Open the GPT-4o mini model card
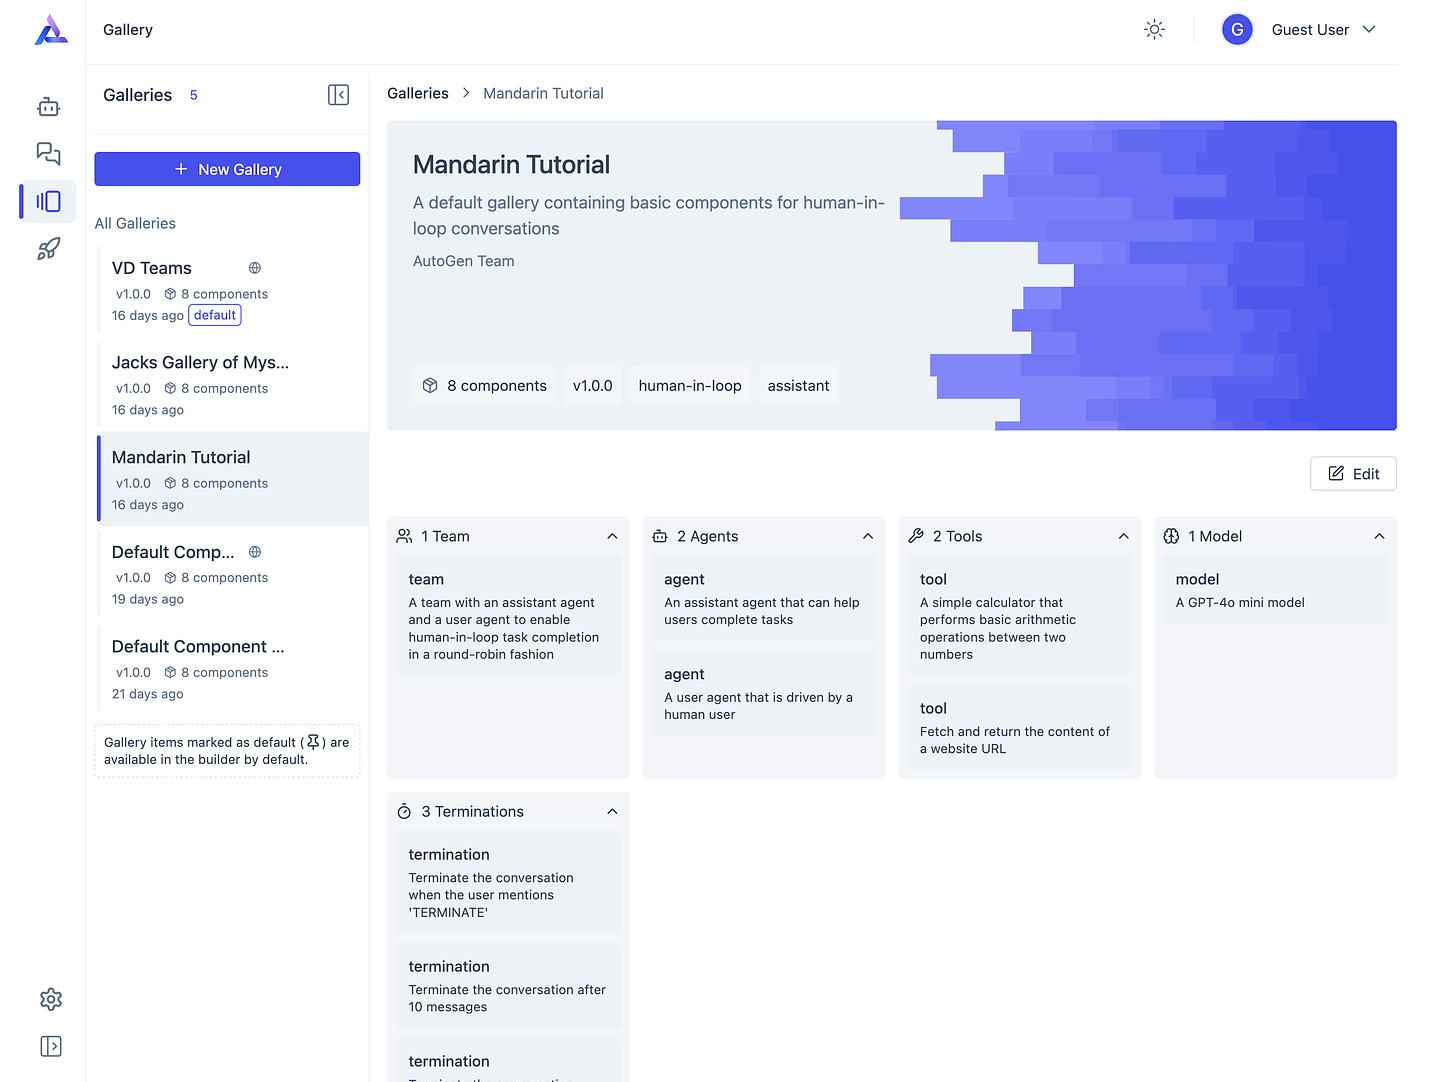The height and width of the screenshot is (1082, 1456). pos(1275,590)
